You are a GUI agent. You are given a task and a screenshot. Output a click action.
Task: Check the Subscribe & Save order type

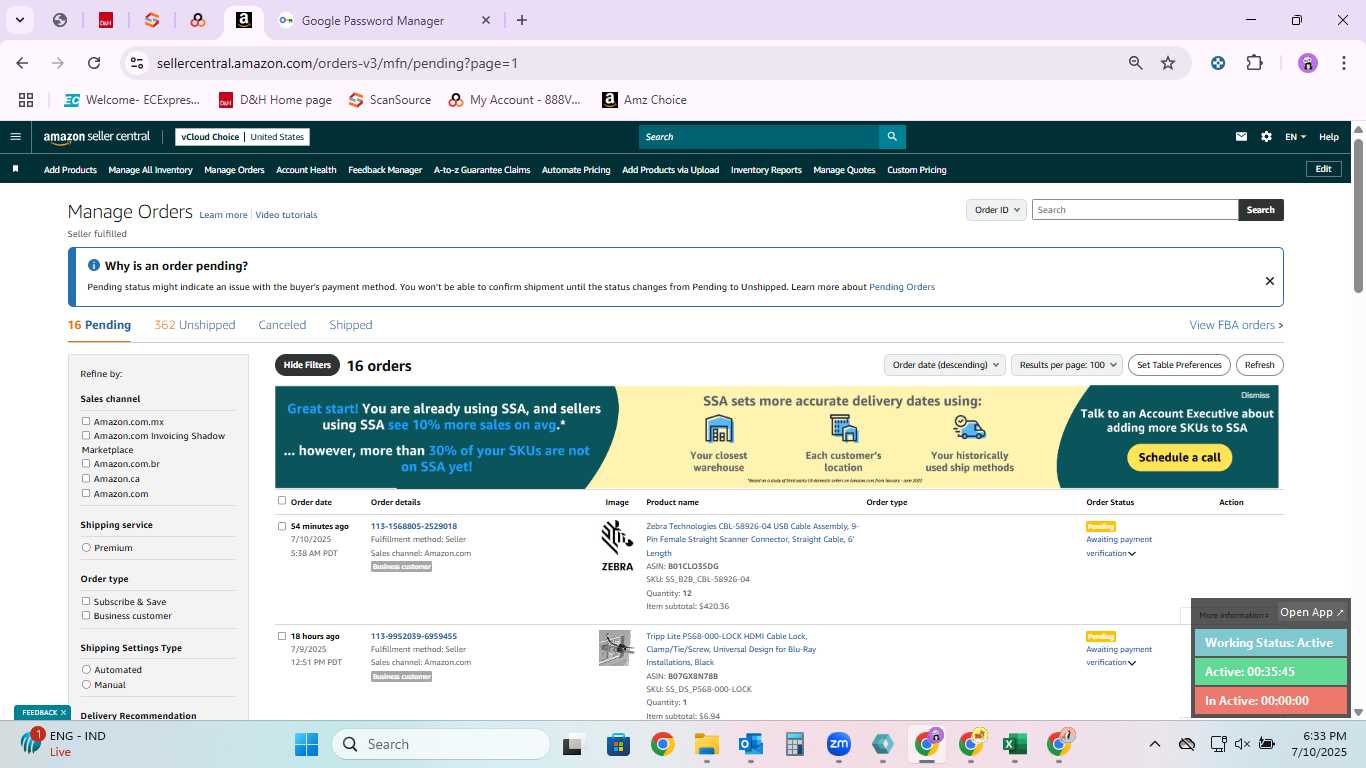(86, 602)
